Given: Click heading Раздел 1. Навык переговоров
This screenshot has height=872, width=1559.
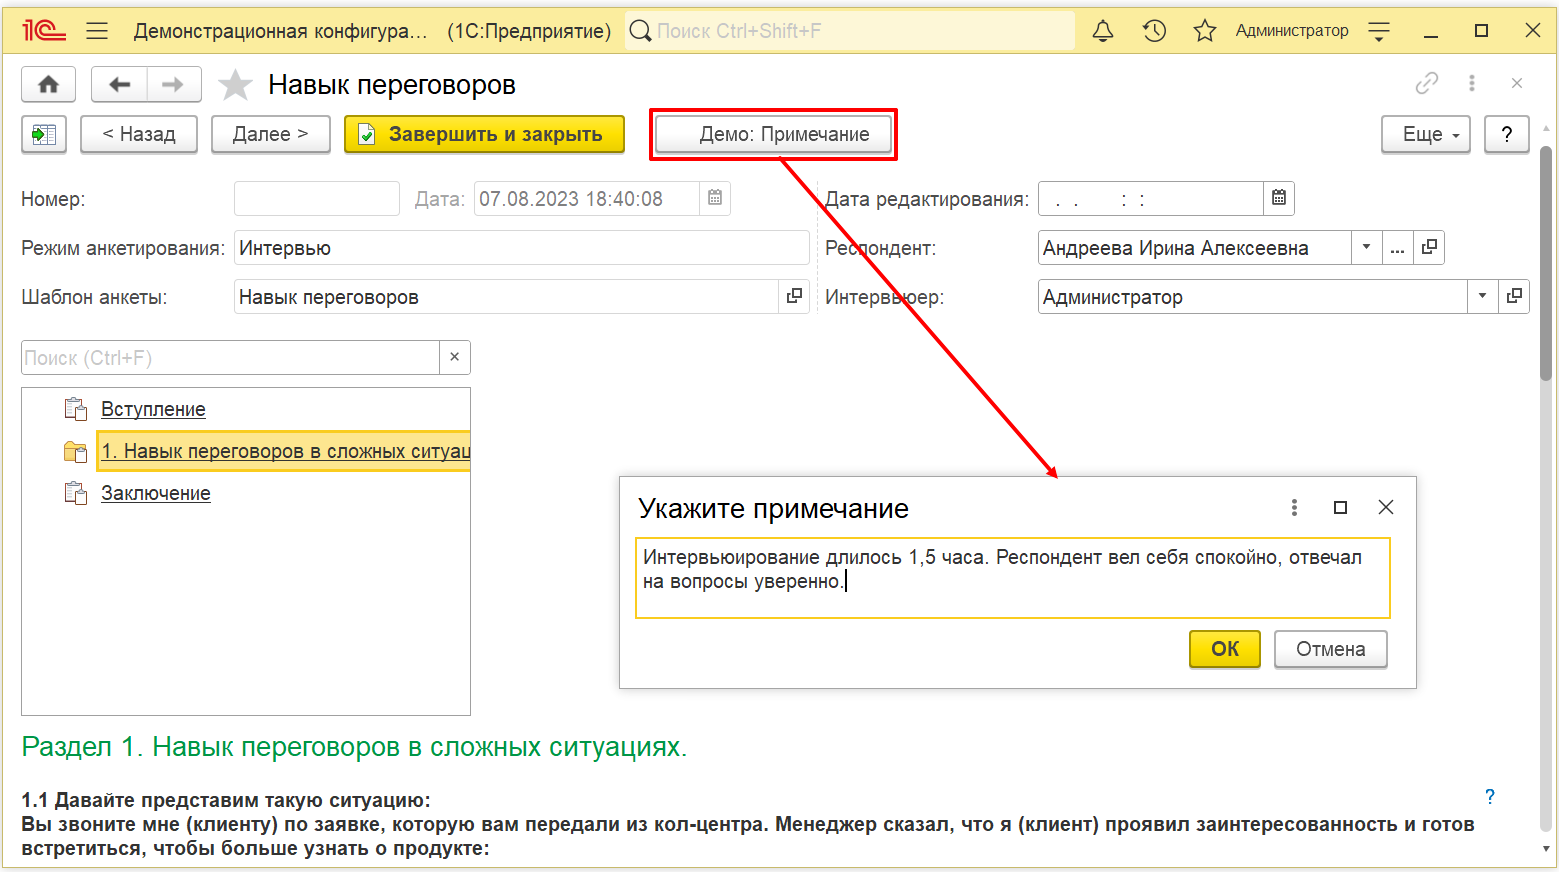Looking at the screenshot, I should [x=354, y=747].
